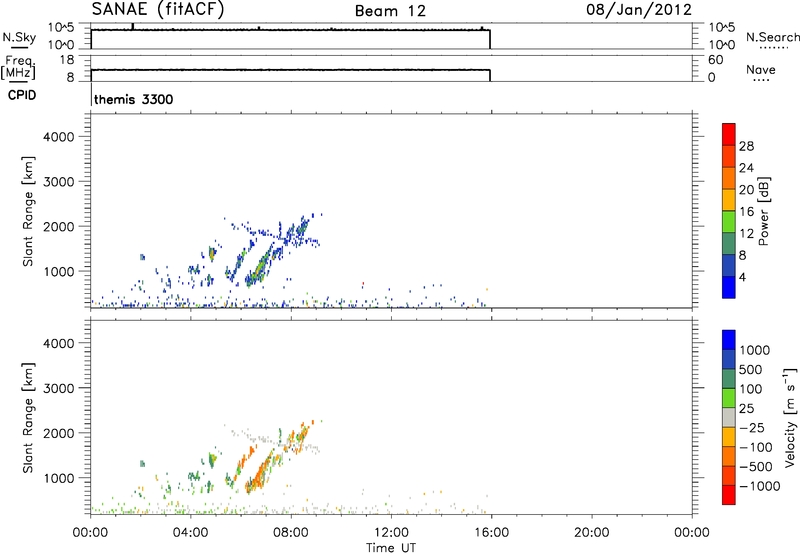
Task: Select the 'themis 3300' CPID text
Action: point(134,99)
